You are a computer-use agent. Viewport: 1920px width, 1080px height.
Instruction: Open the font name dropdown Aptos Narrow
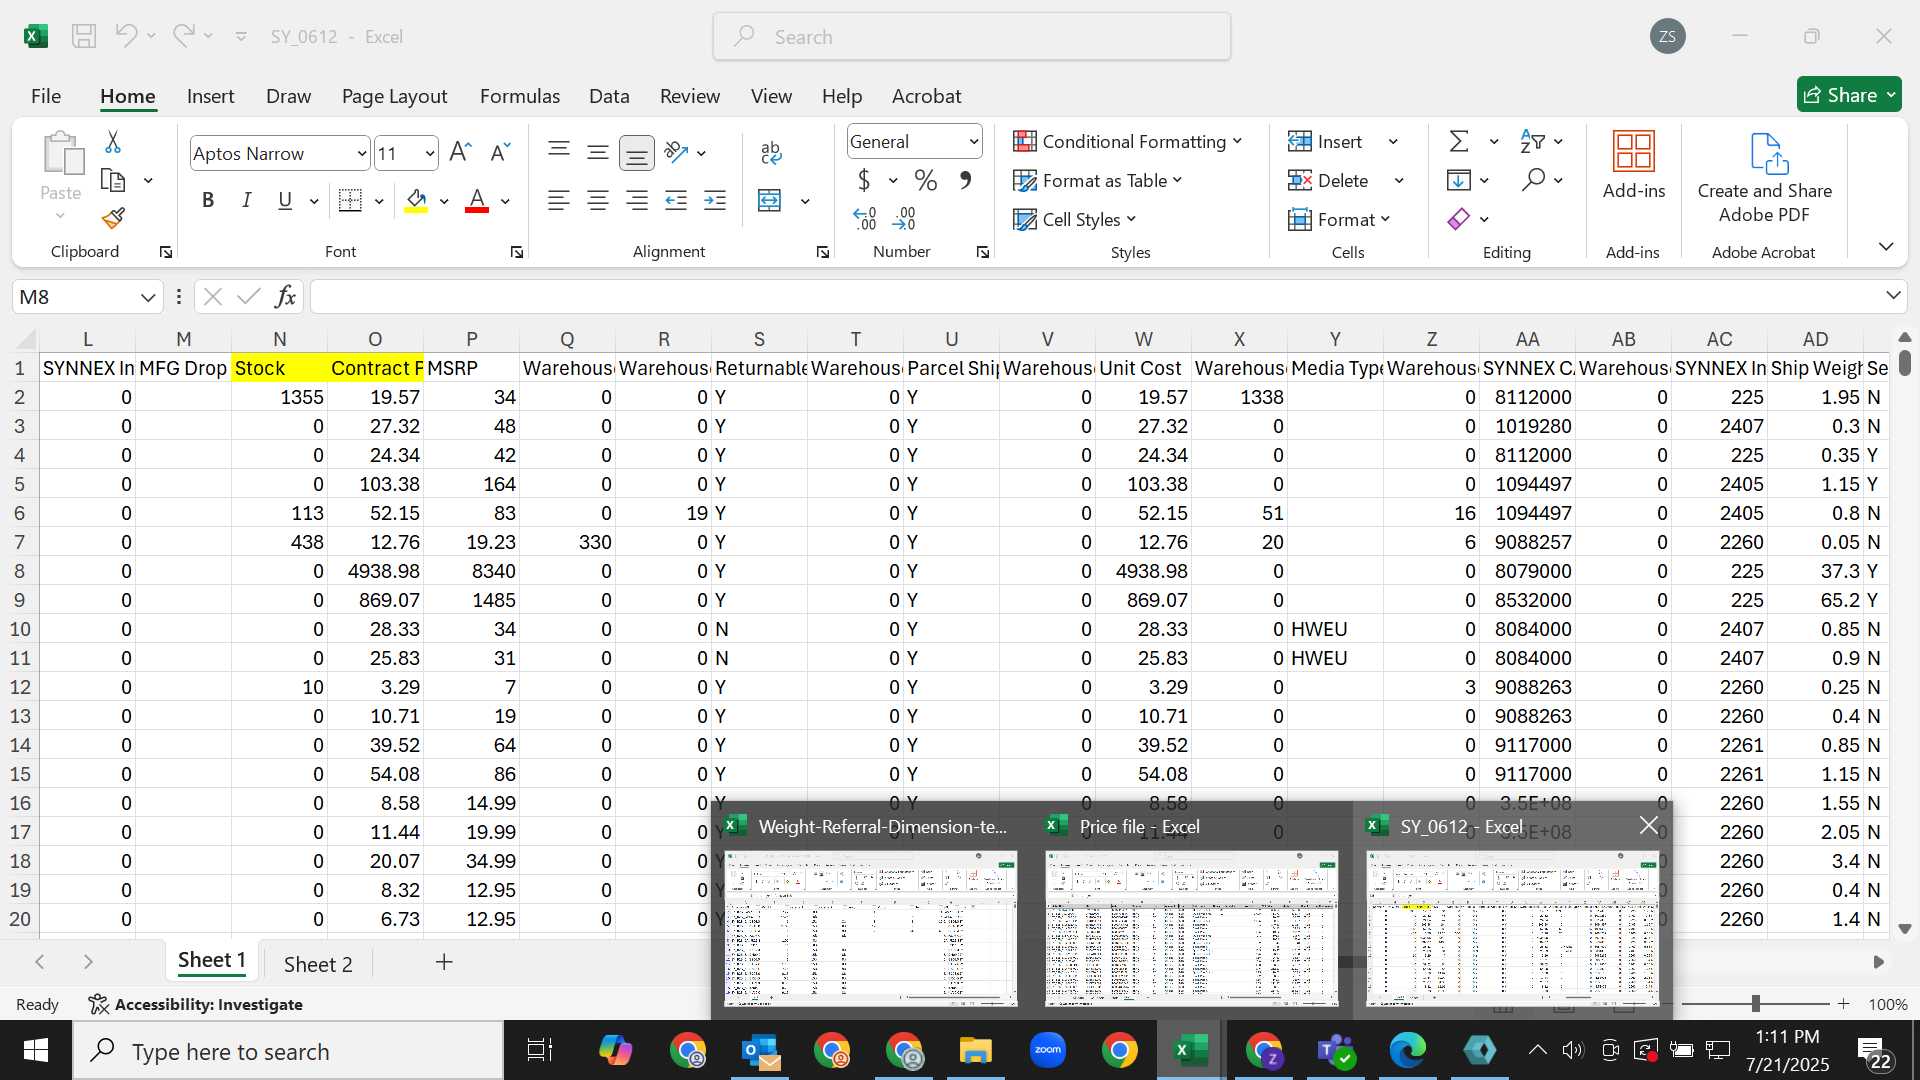point(361,153)
